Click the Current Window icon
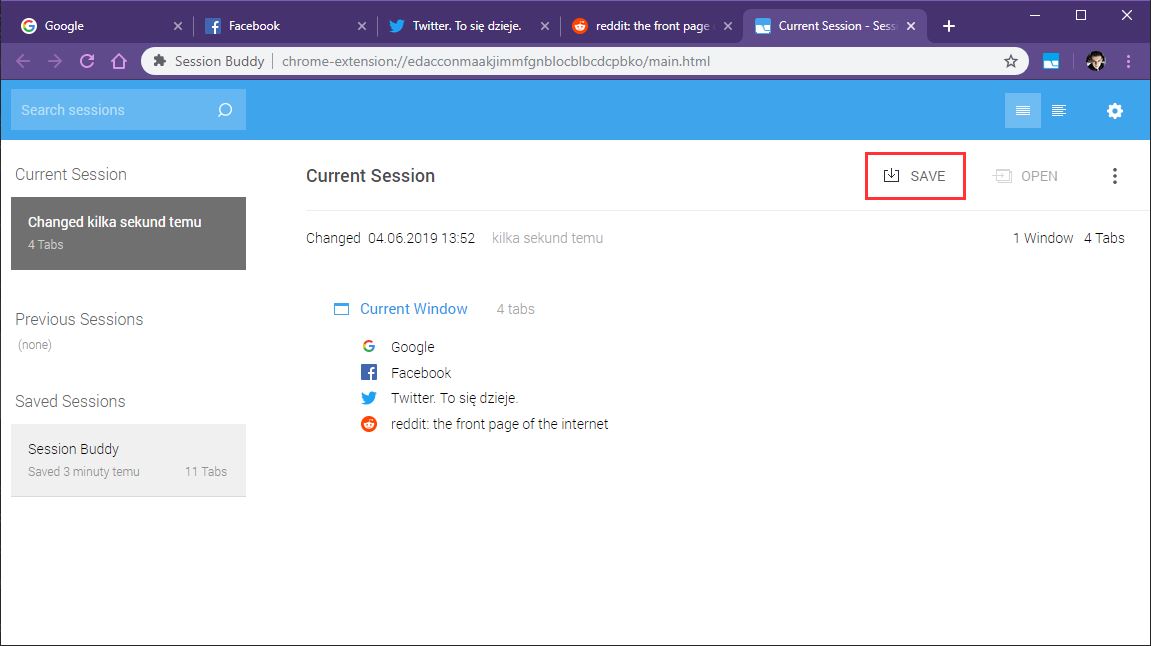Viewport: 1151px width, 646px height. pos(341,309)
